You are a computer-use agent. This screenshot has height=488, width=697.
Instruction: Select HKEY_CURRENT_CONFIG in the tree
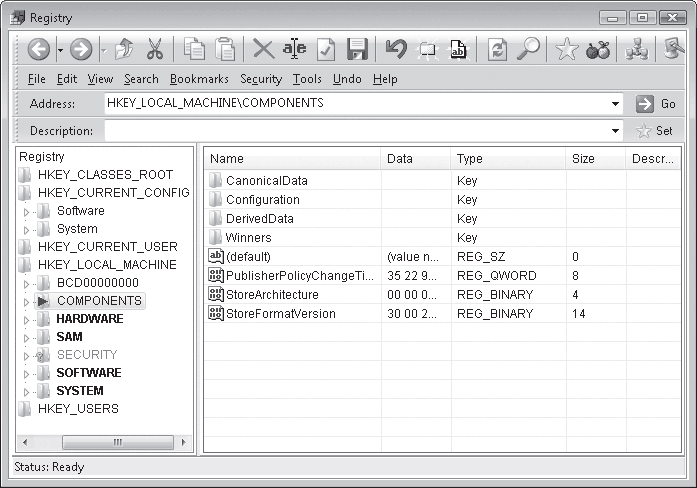click(114, 193)
